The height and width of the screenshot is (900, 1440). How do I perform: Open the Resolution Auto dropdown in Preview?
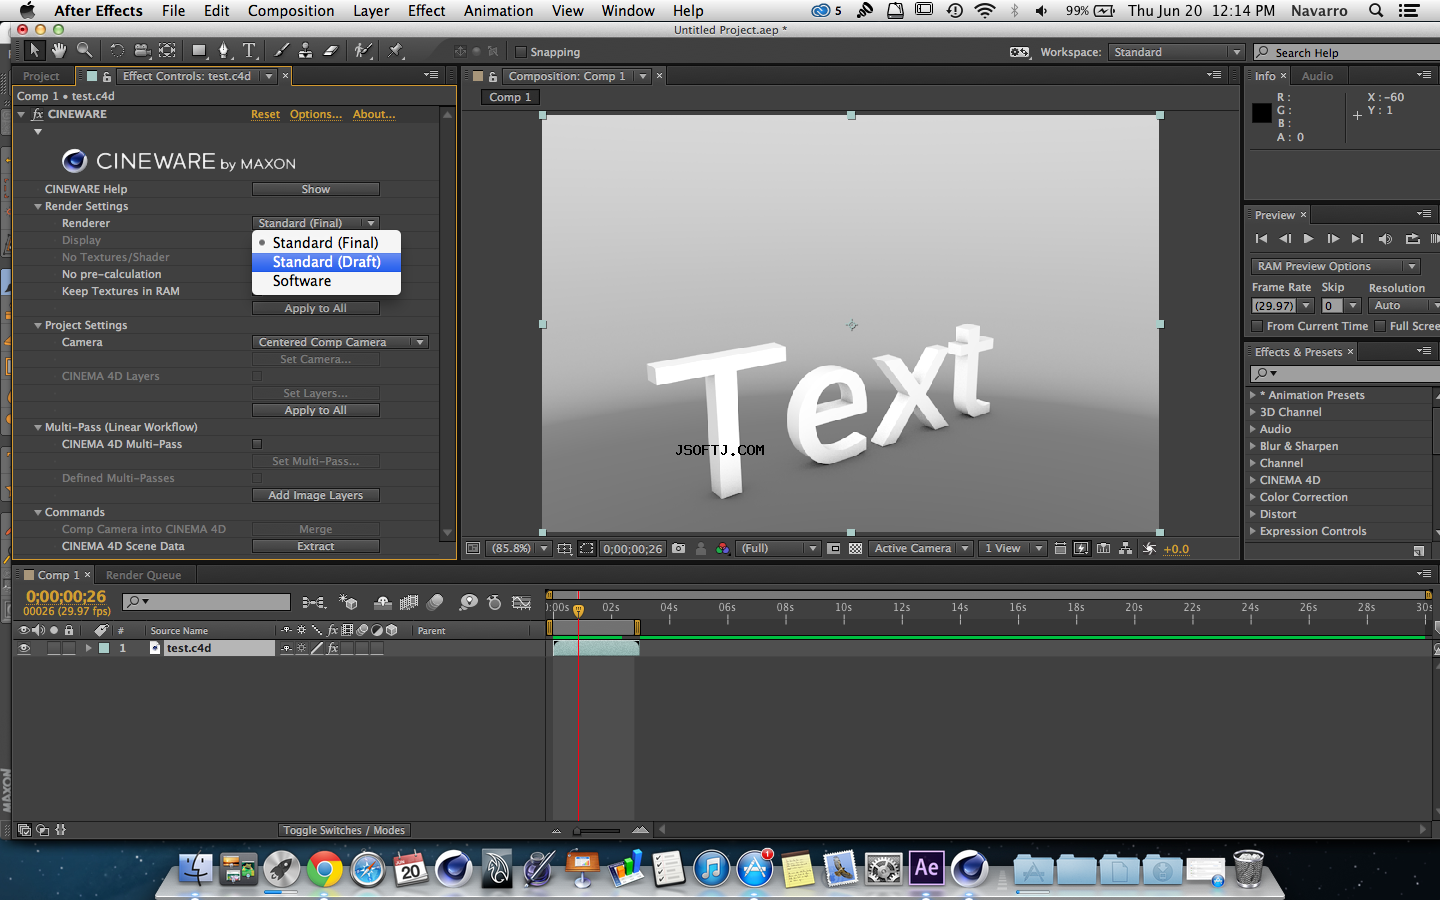pyautogui.click(x=1405, y=306)
